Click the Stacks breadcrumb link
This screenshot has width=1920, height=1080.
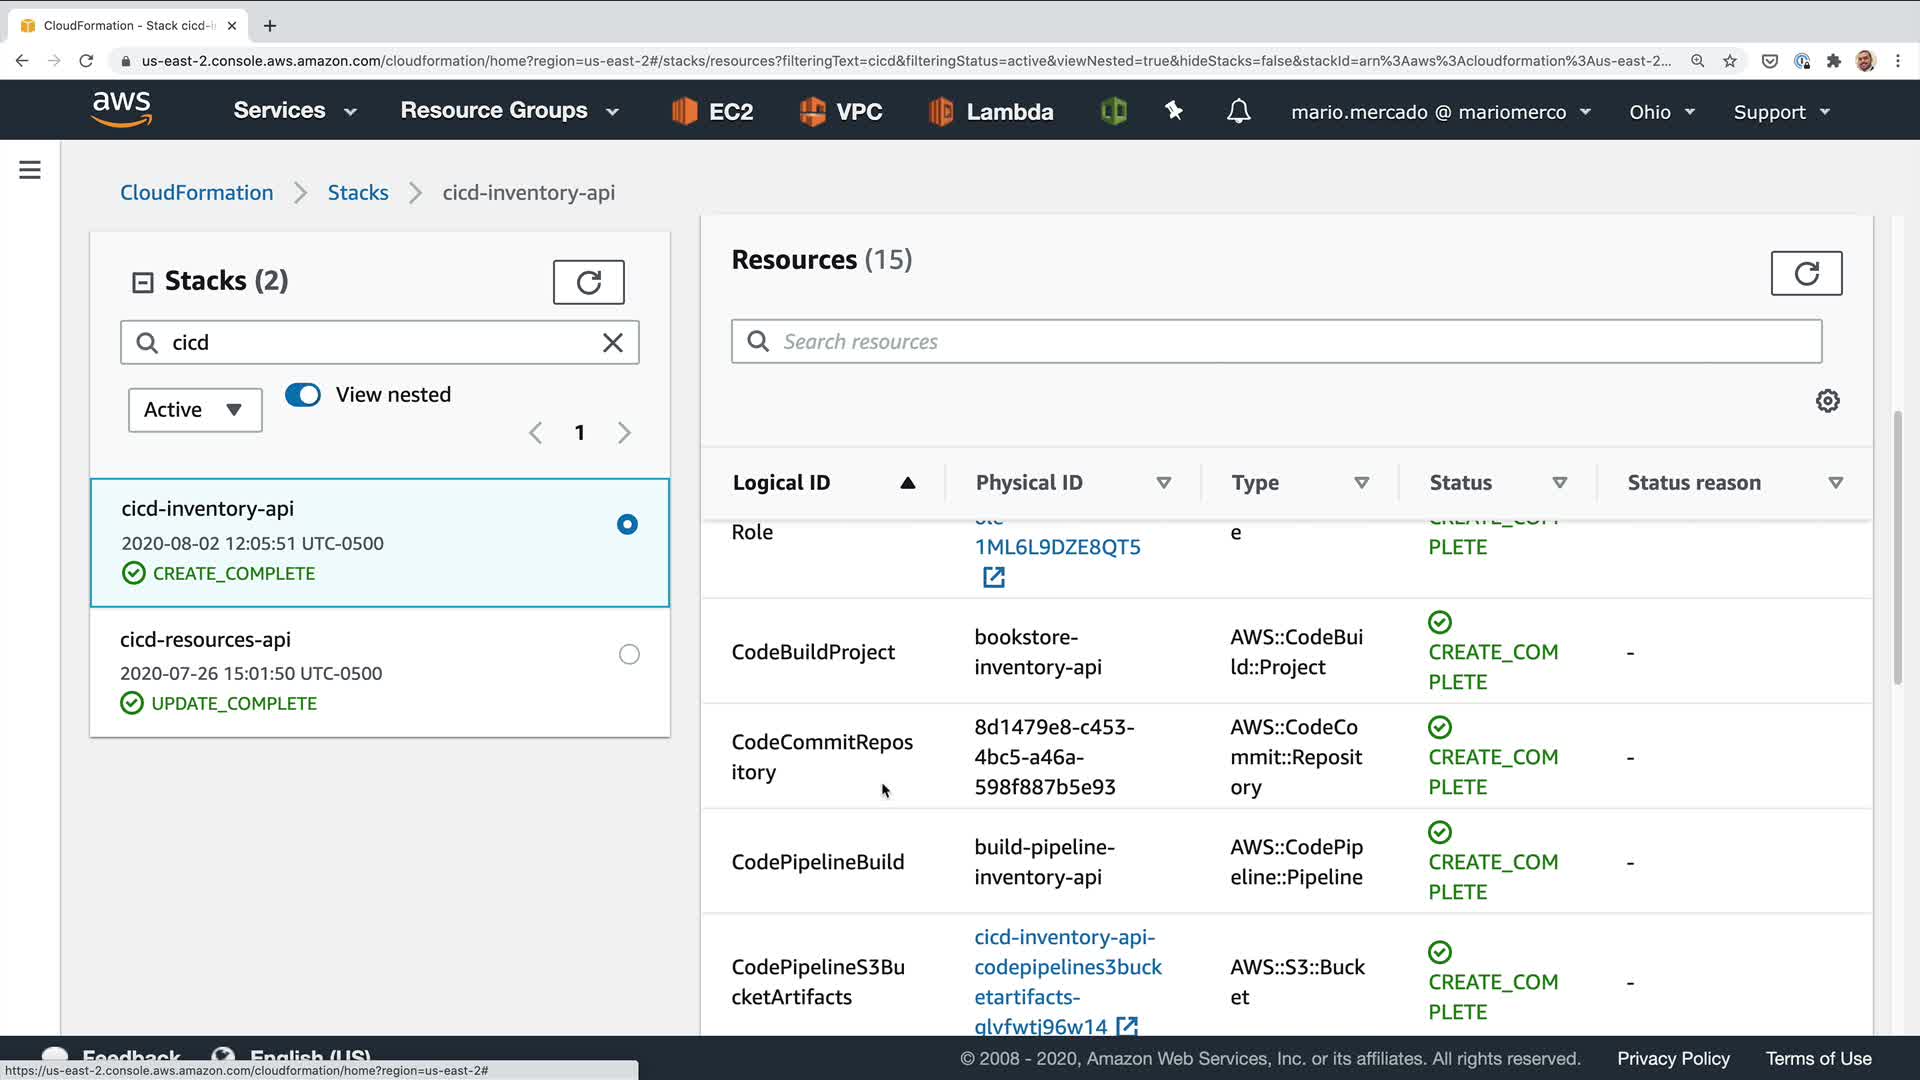(x=358, y=193)
